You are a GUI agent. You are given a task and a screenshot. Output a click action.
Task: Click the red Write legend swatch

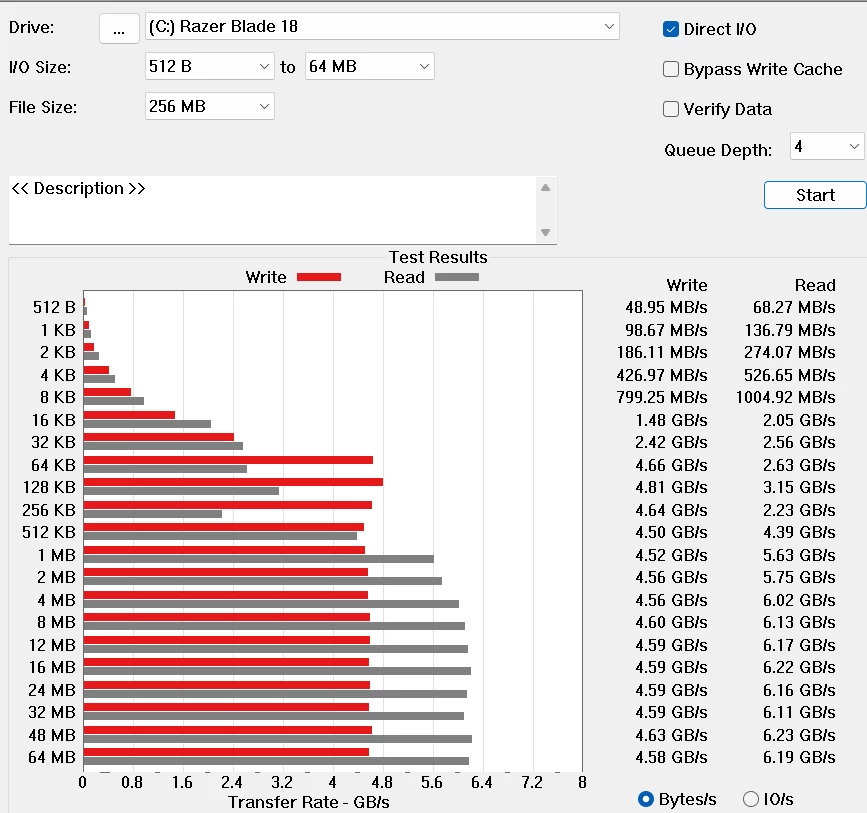[318, 277]
